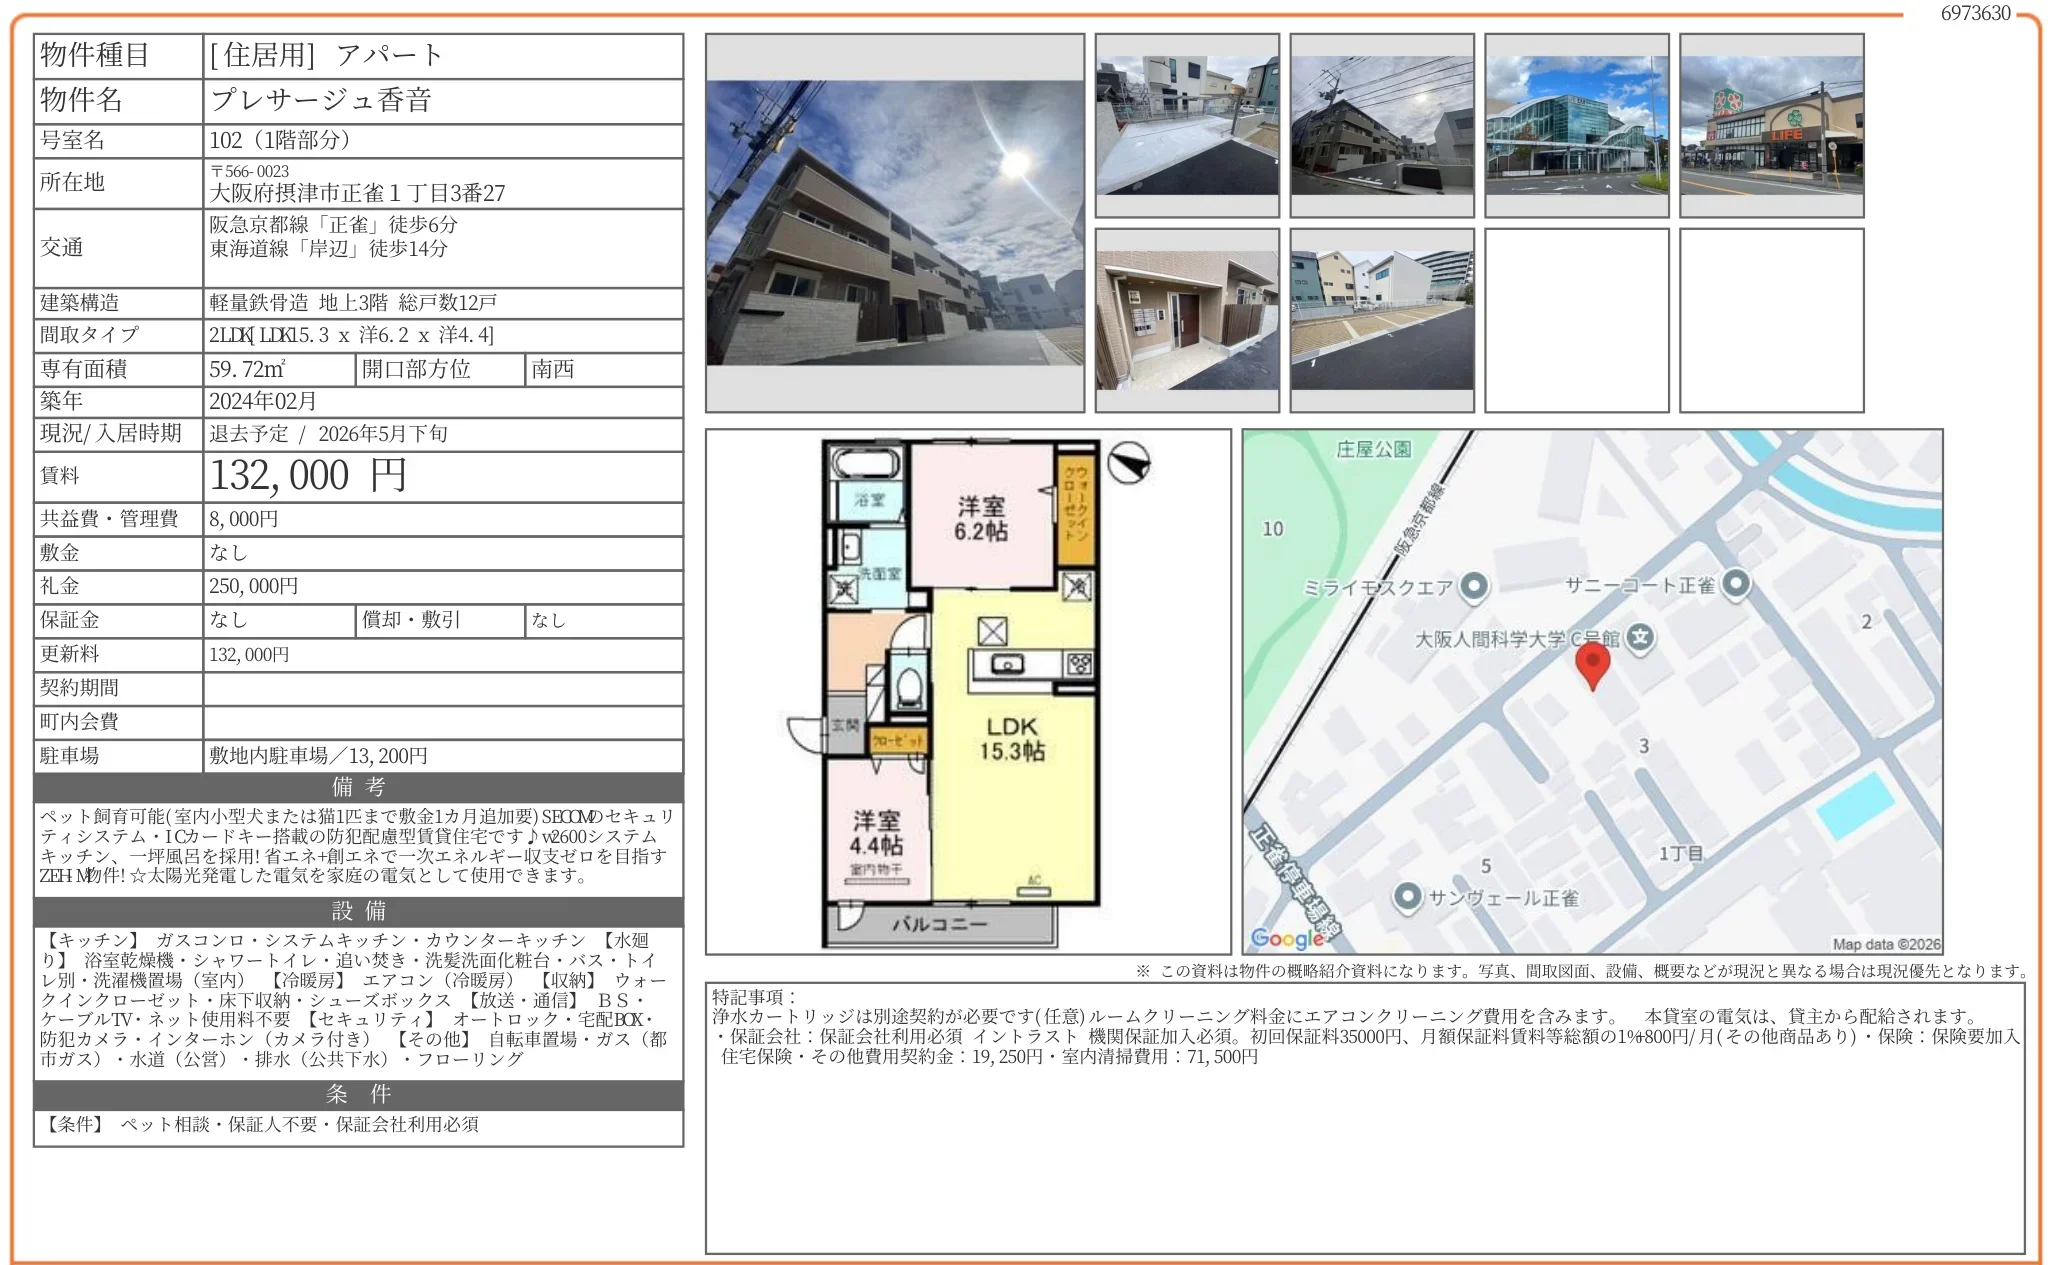
Task: Click the 洋室 6.2帖 room on floor plan
Action: coord(981,517)
